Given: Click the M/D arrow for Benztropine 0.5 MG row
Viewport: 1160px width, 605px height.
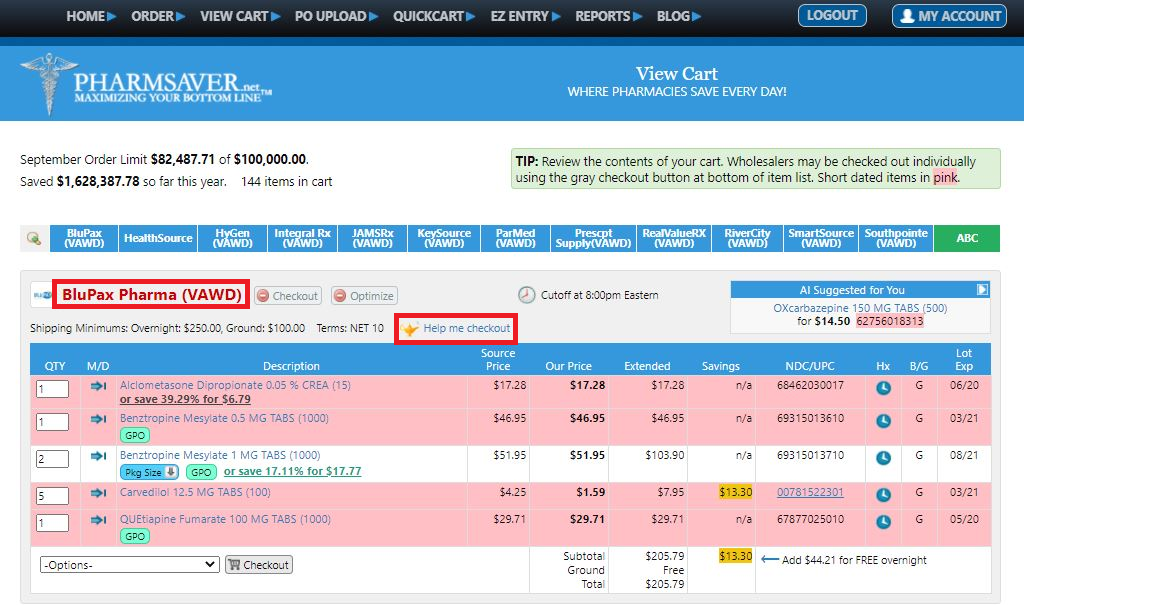Looking at the screenshot, I should (x=98, y=419).
